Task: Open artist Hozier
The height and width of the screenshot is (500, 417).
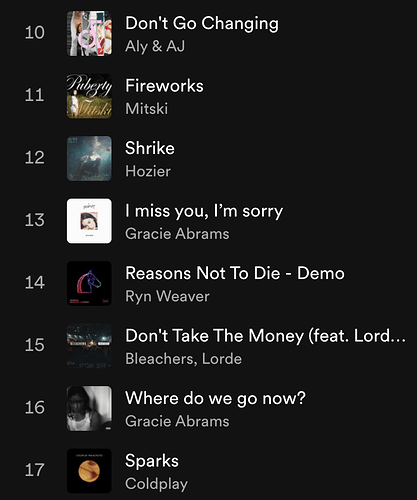Action: pyautogui.click(x=148, y=171)
